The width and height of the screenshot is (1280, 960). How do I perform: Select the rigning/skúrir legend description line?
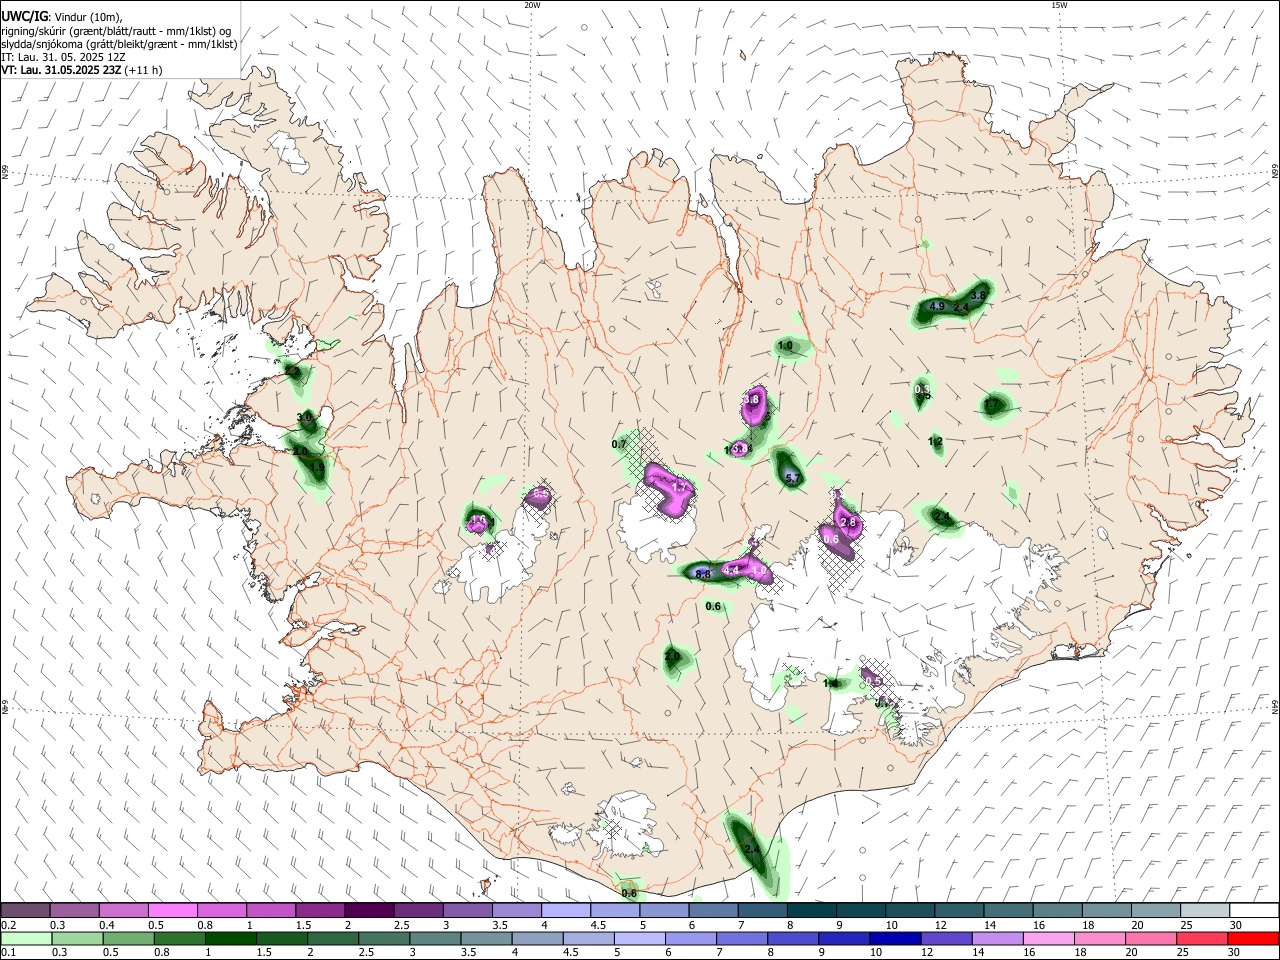115,31
